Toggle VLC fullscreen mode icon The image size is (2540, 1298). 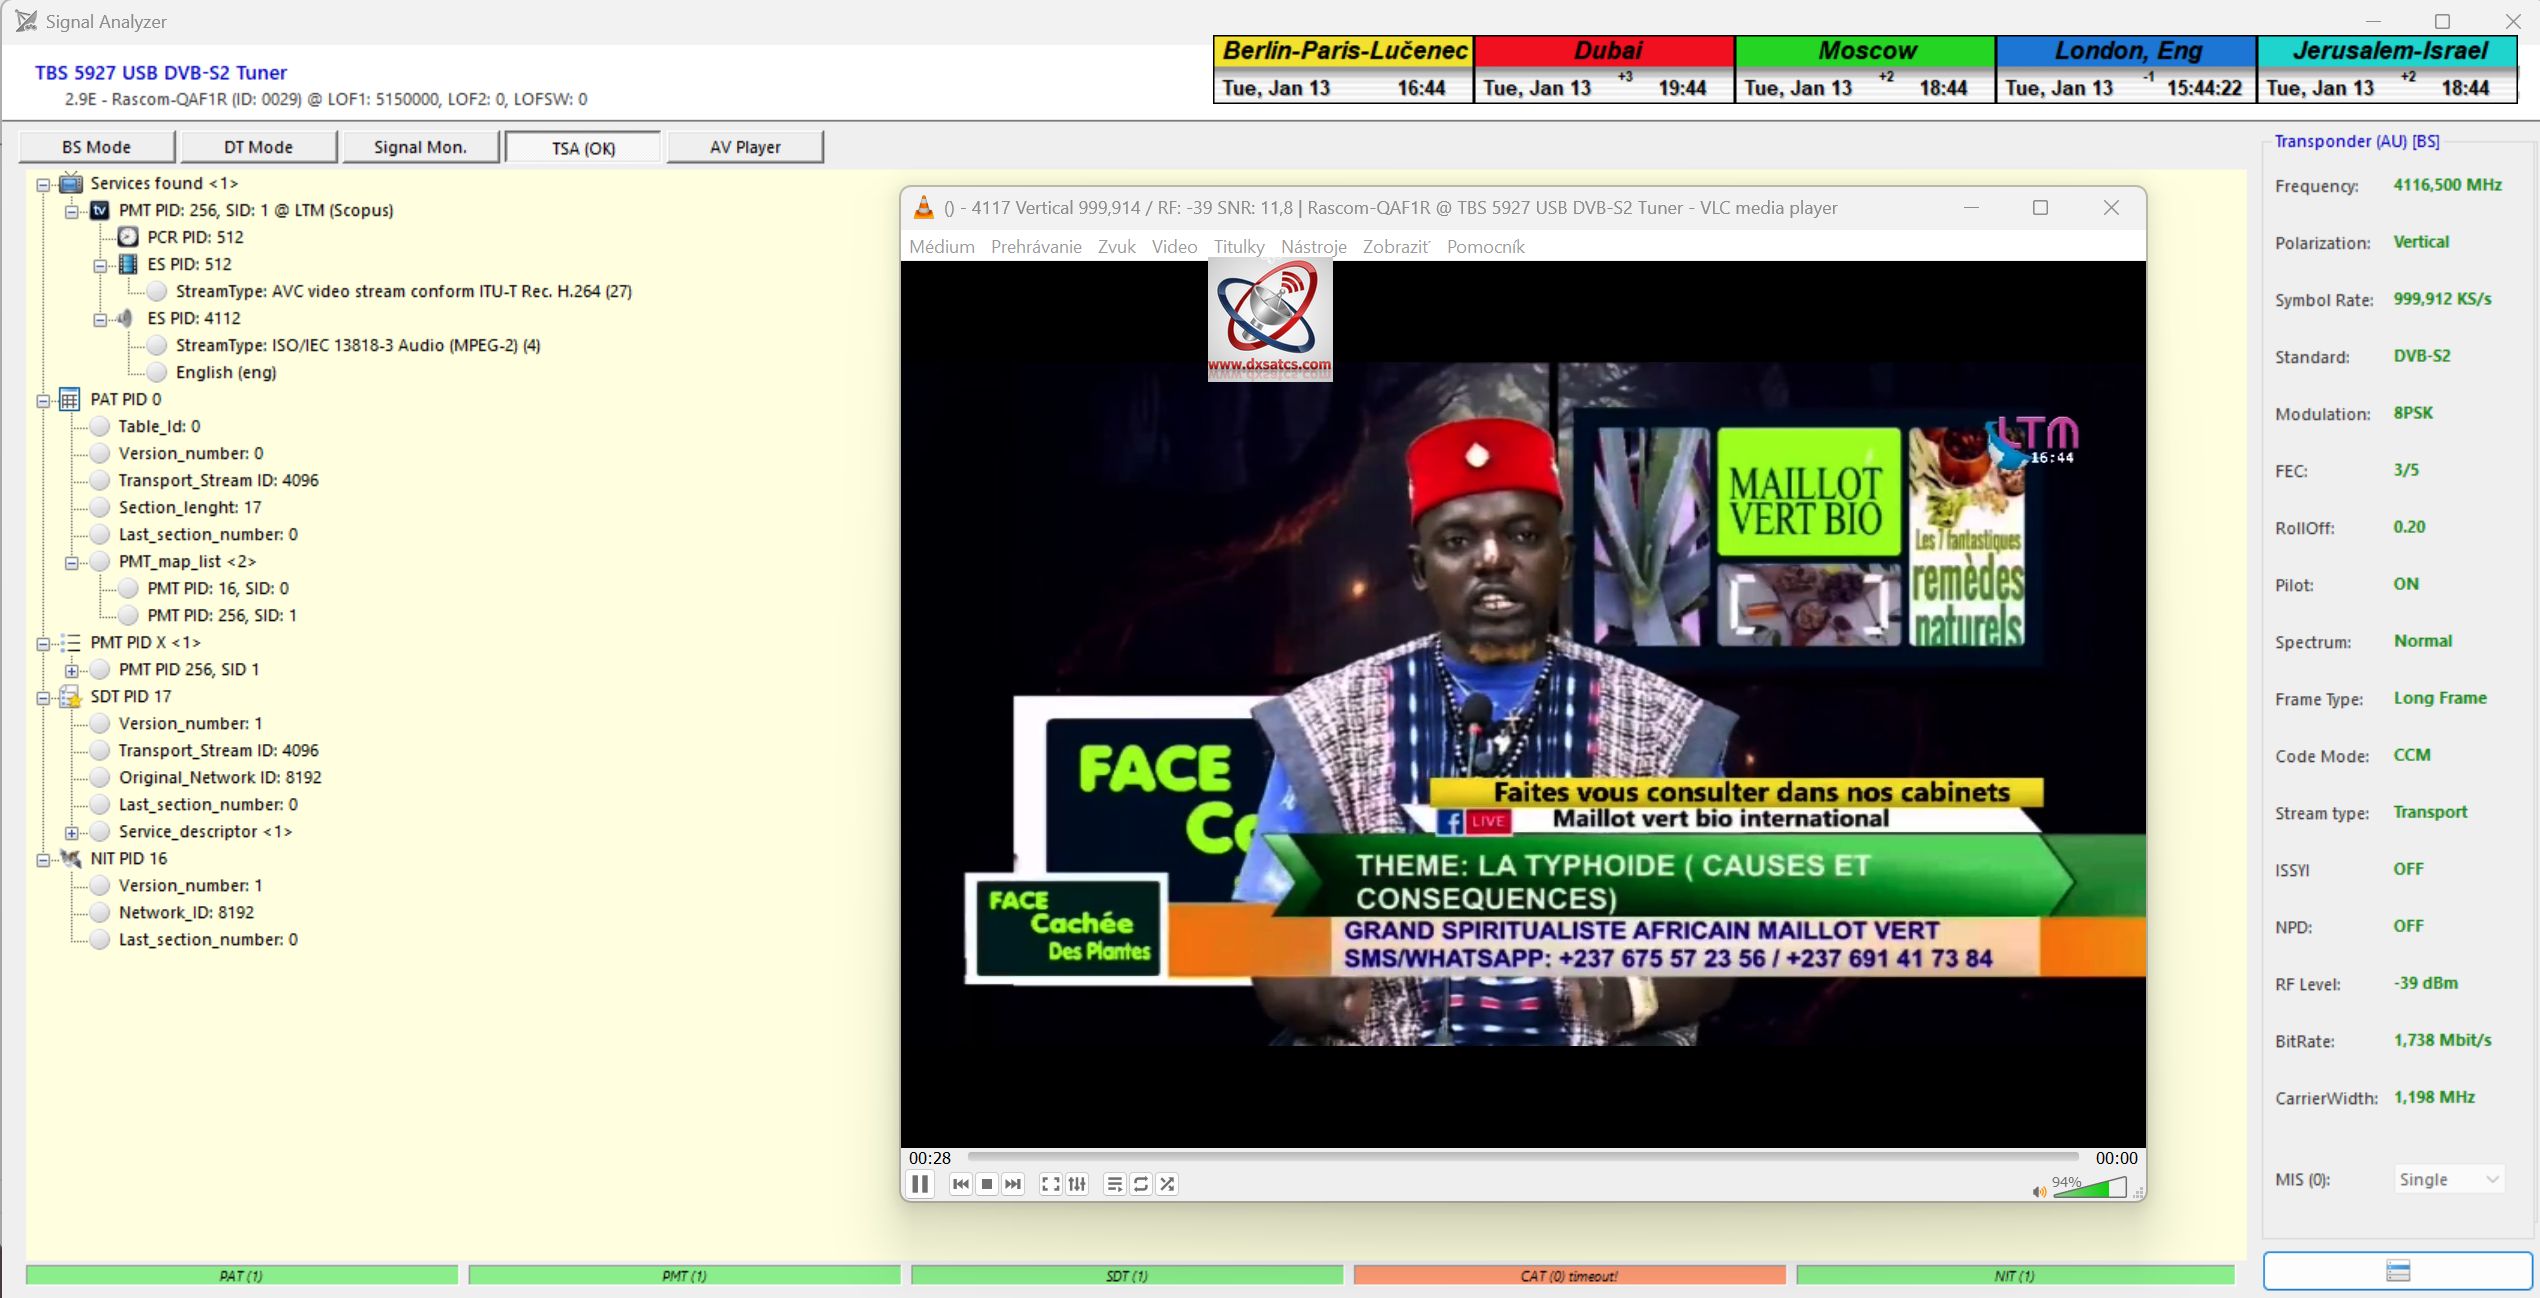(x=1050, y=1184)
